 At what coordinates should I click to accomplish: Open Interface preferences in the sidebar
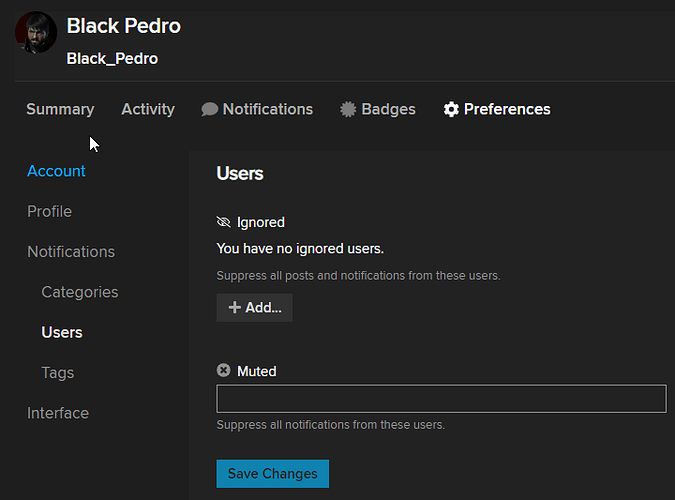click(x=58, y=413)
